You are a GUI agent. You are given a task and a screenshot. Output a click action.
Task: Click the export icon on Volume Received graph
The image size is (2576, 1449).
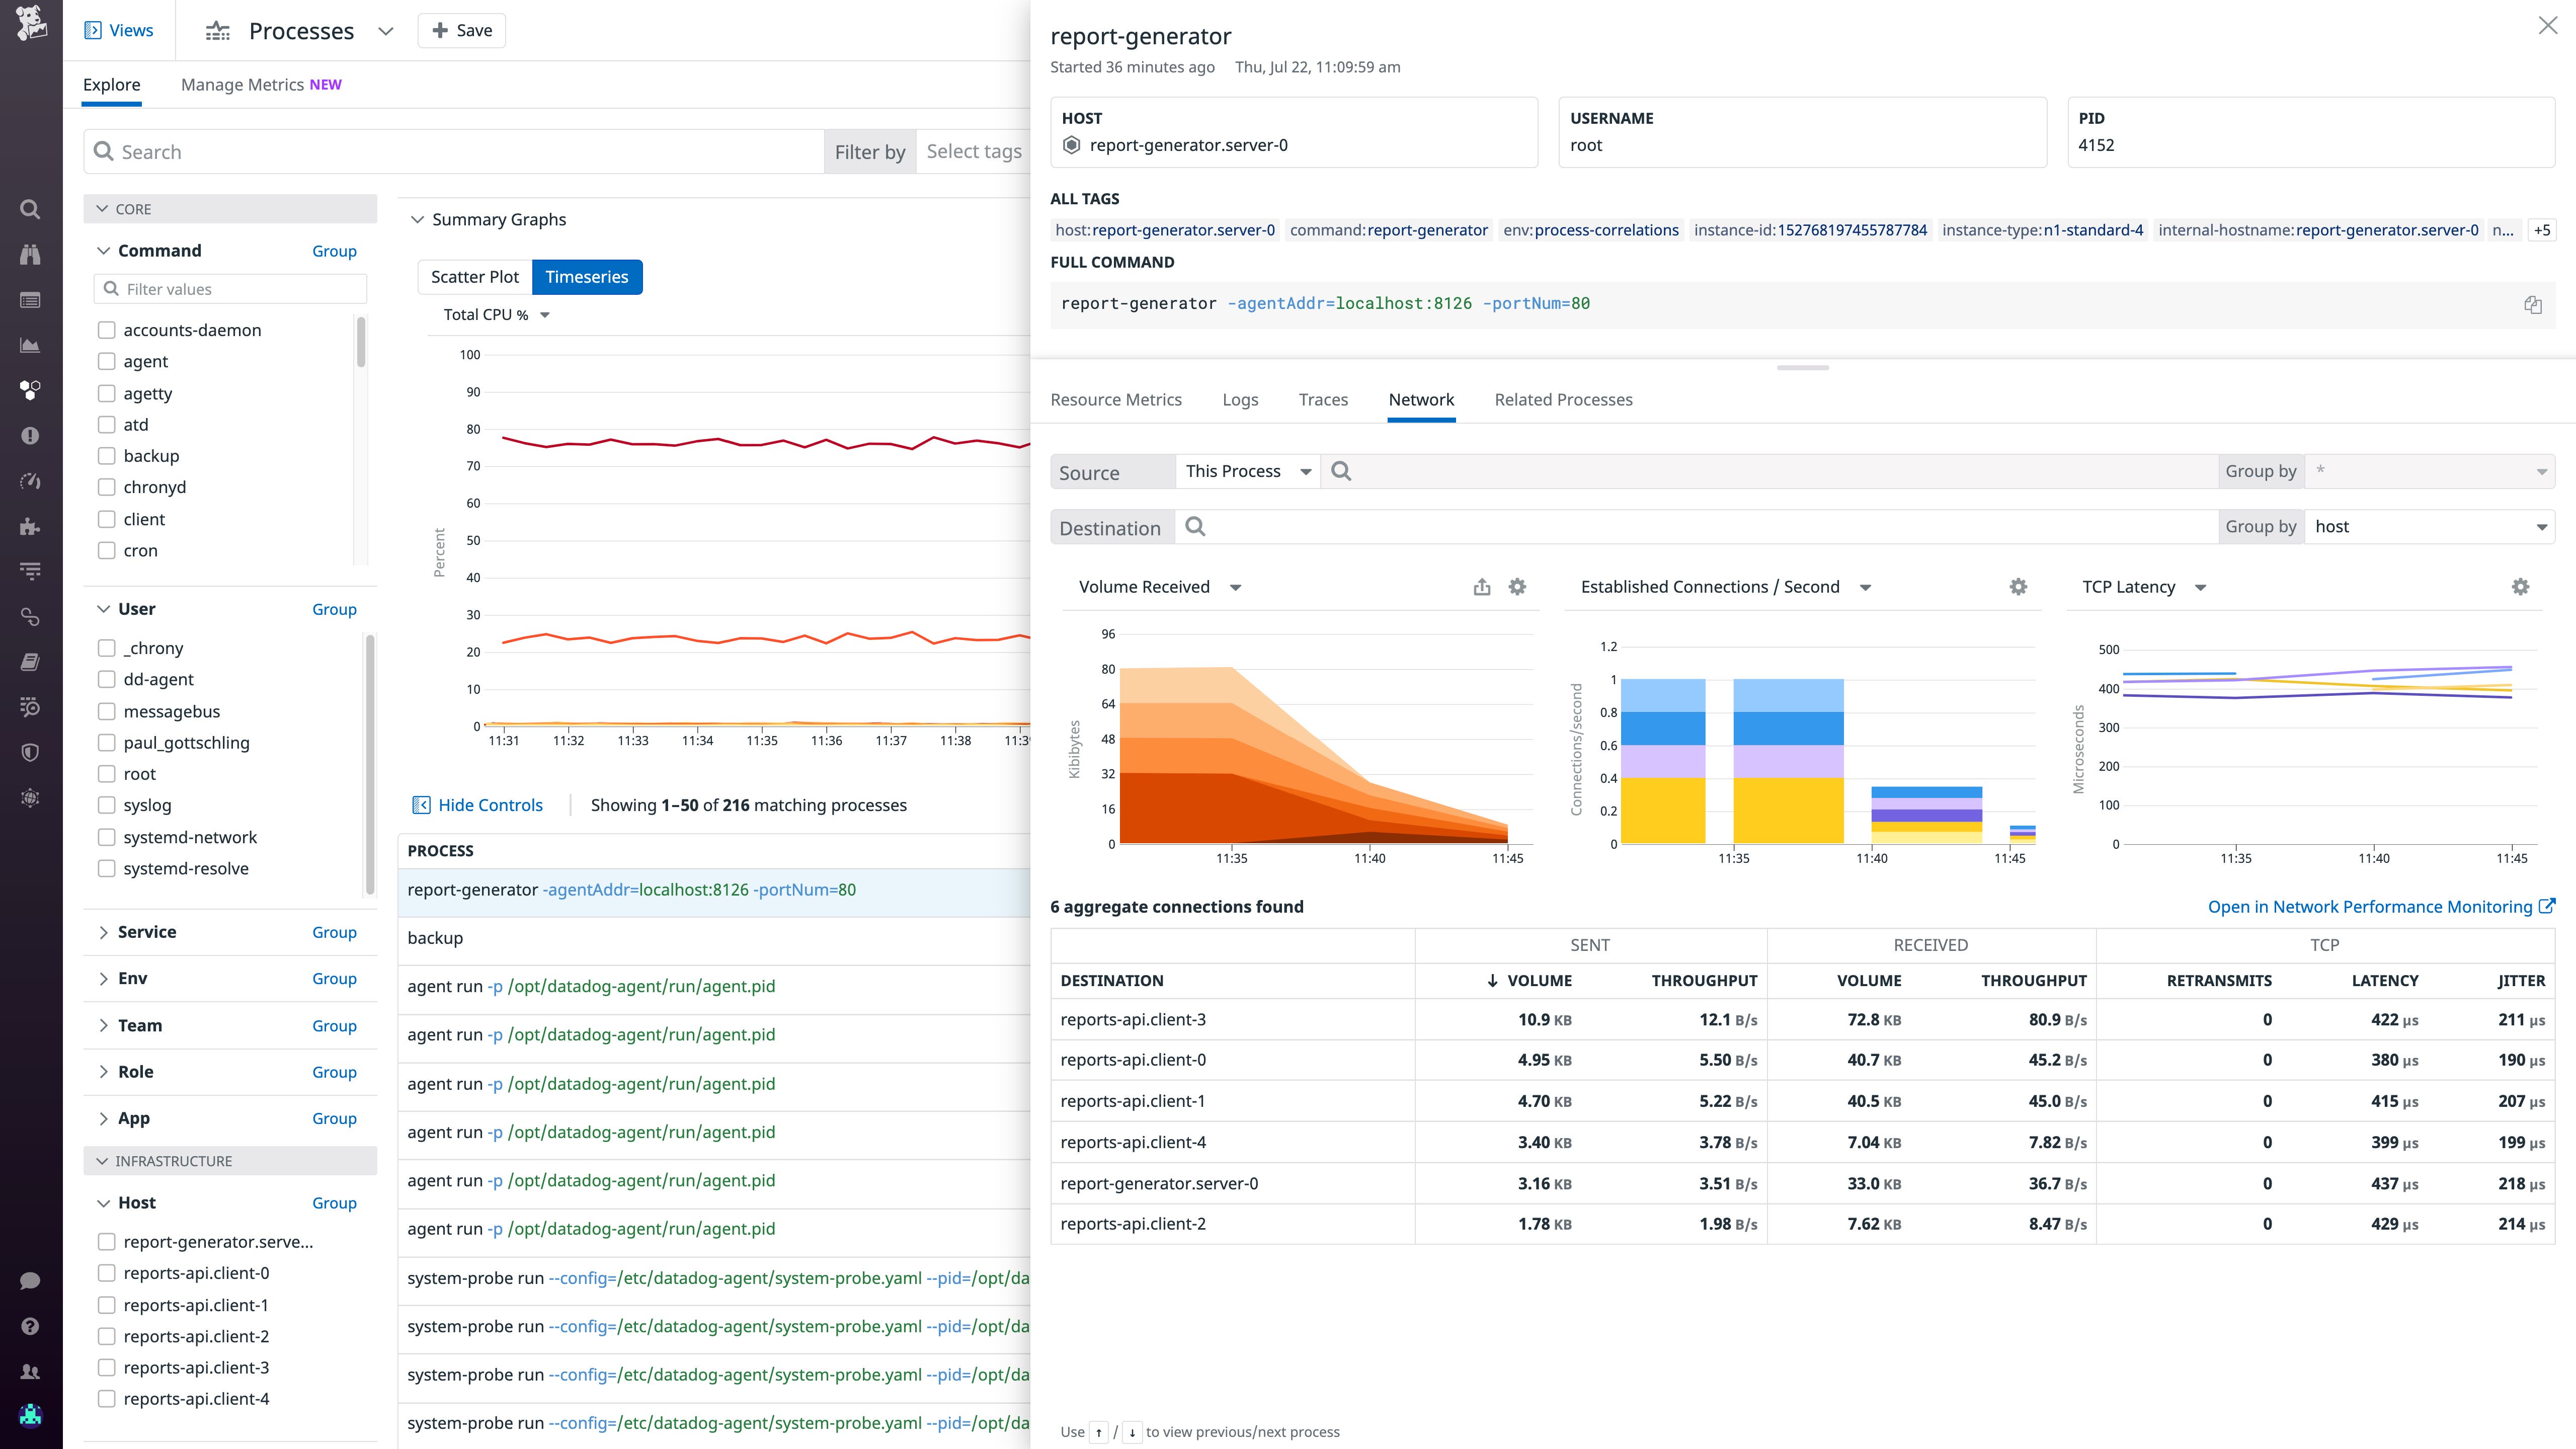tap(1481, 586)
